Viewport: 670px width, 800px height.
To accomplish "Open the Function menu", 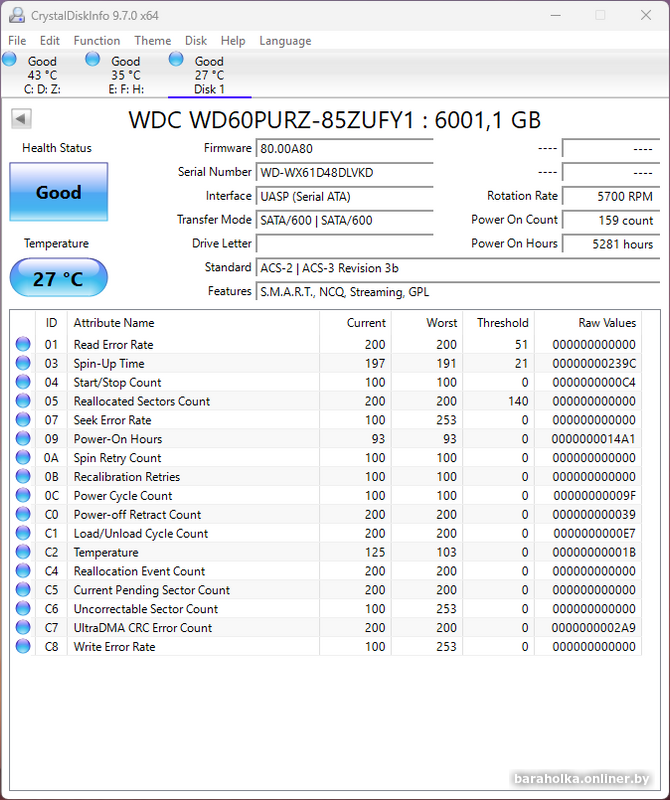I will click(x=97, y=41).
